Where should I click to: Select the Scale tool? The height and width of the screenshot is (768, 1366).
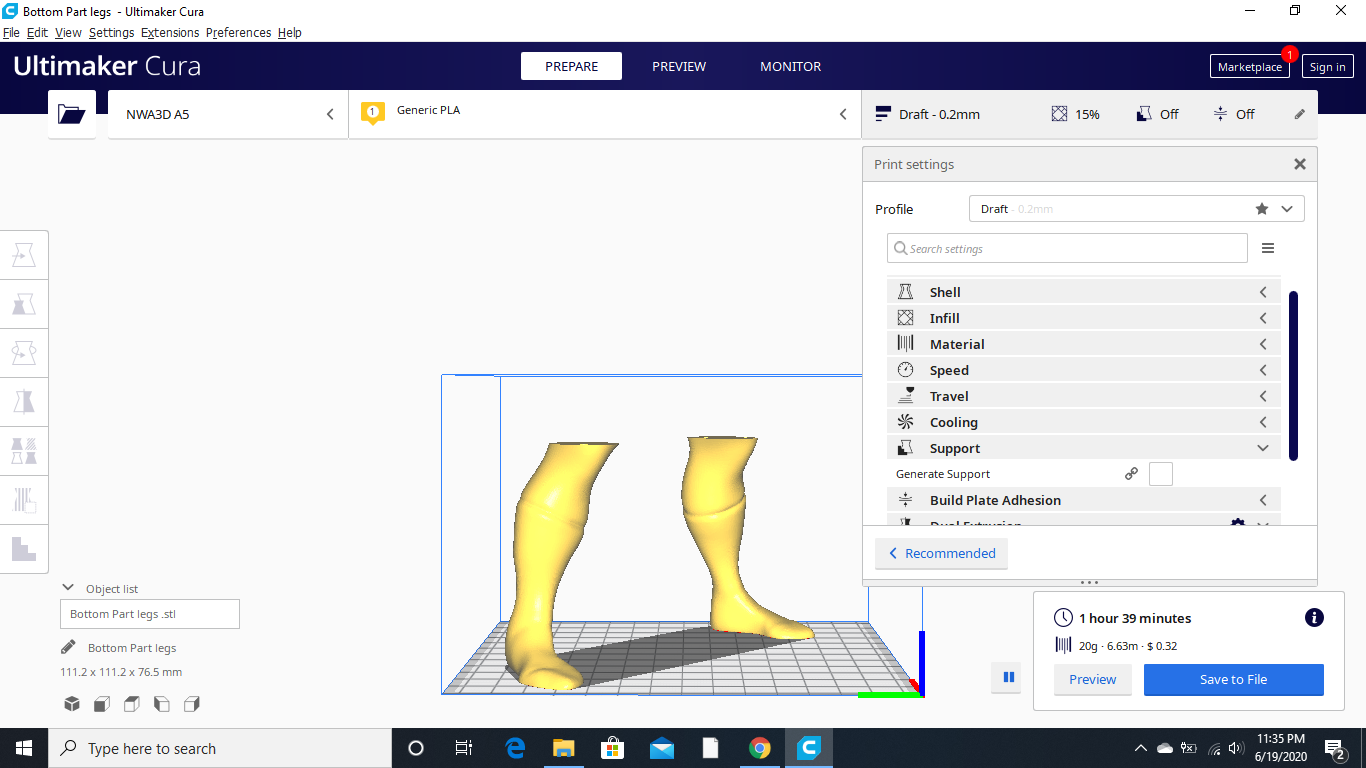pos(24,304)
